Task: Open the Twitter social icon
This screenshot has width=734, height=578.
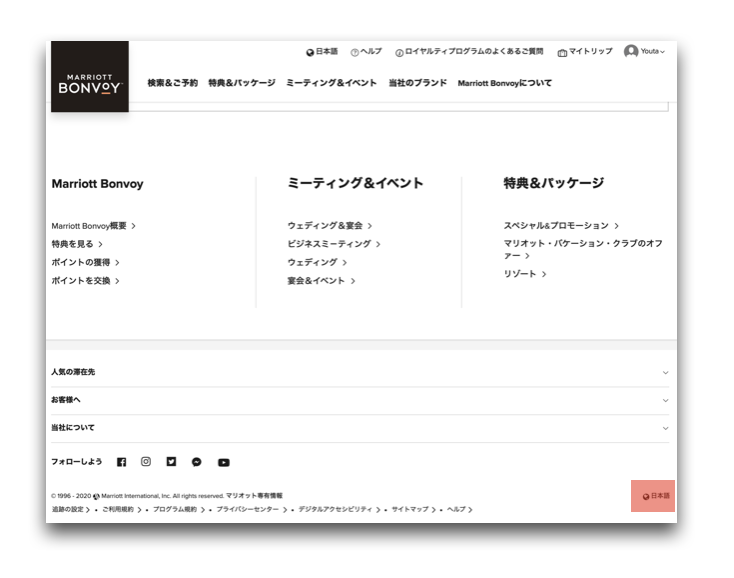Action: (x=171, y=461)
